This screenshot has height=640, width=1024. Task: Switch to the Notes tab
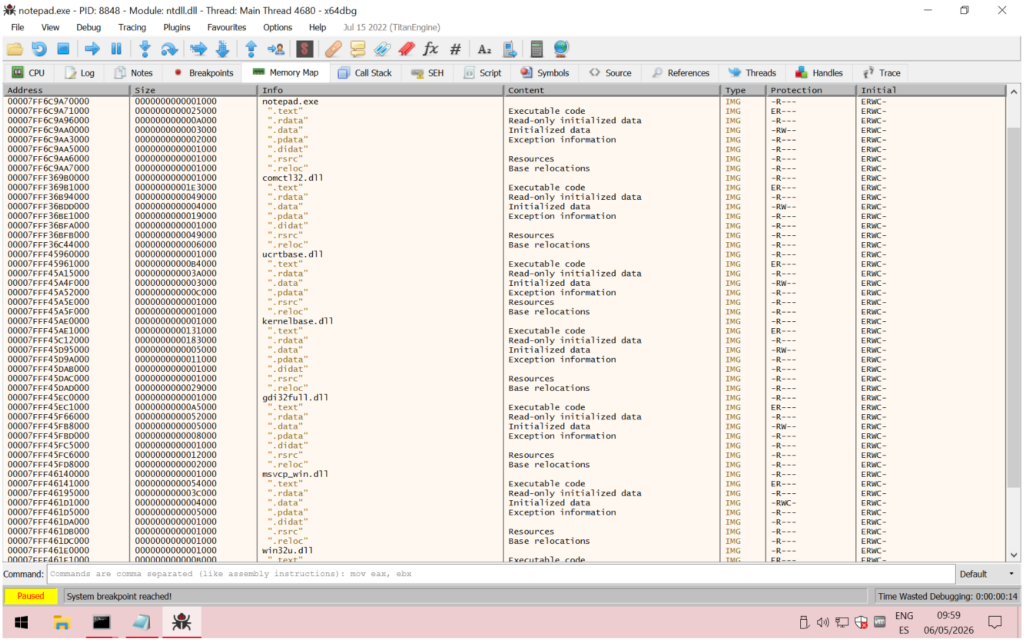pyautogui.click(x=134, y=72)
